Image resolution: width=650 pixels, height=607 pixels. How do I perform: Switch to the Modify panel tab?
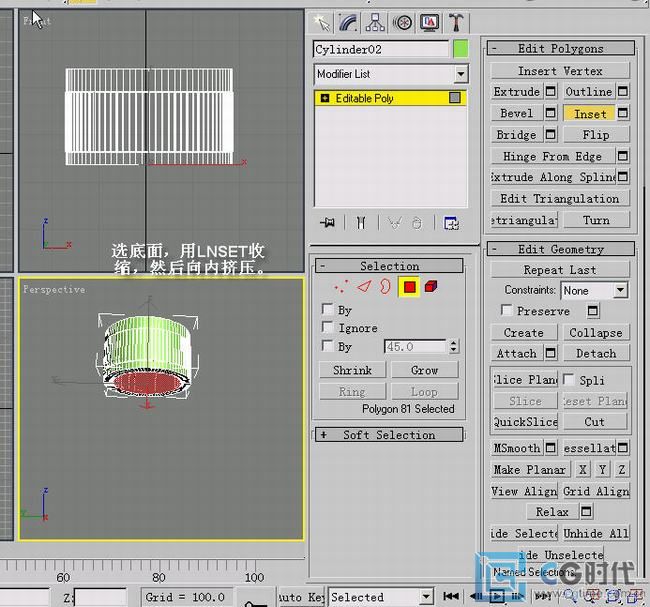point(348,22)
